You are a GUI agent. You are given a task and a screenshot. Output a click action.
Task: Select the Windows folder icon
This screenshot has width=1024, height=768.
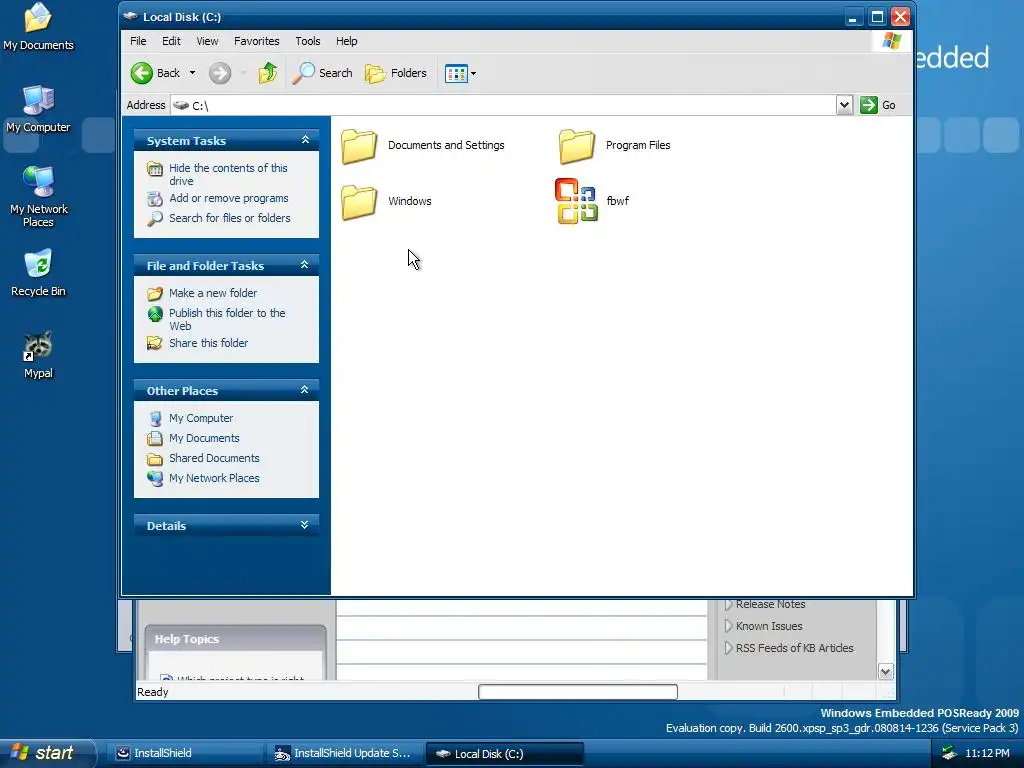(359, 202)
